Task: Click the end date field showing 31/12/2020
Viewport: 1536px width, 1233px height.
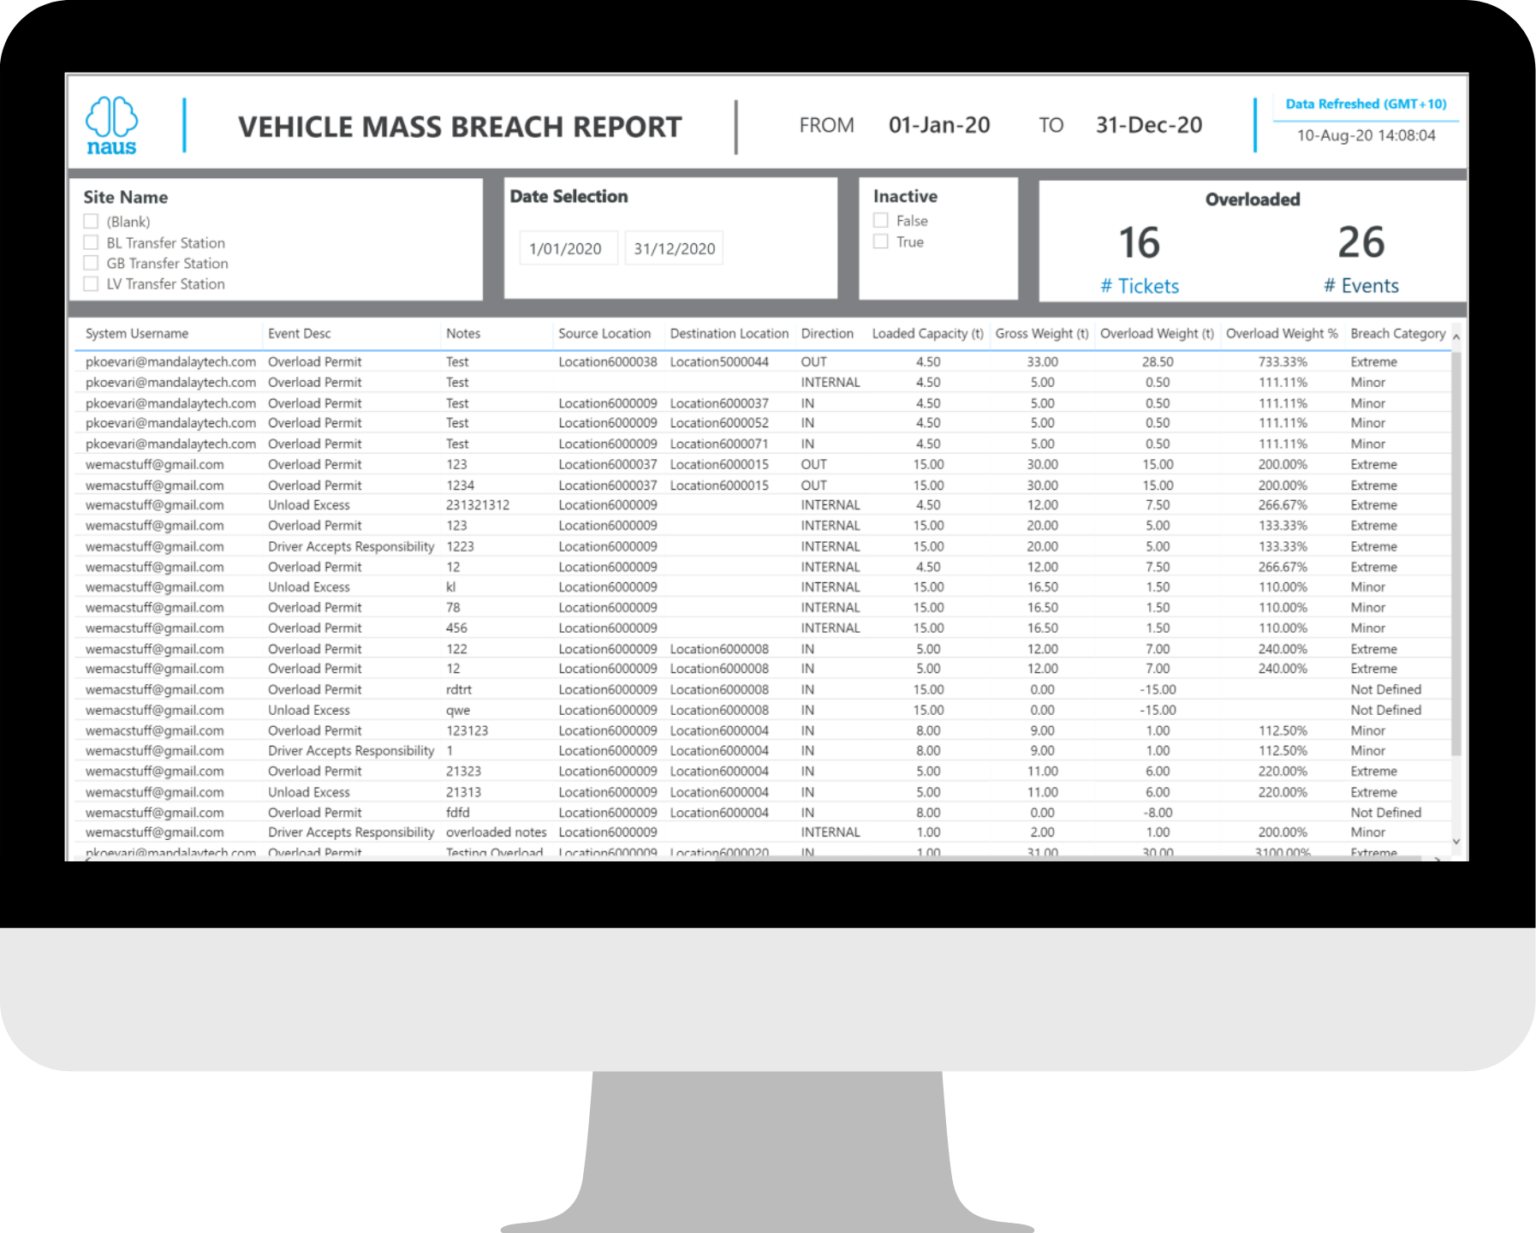Action: tap(673, 247)
